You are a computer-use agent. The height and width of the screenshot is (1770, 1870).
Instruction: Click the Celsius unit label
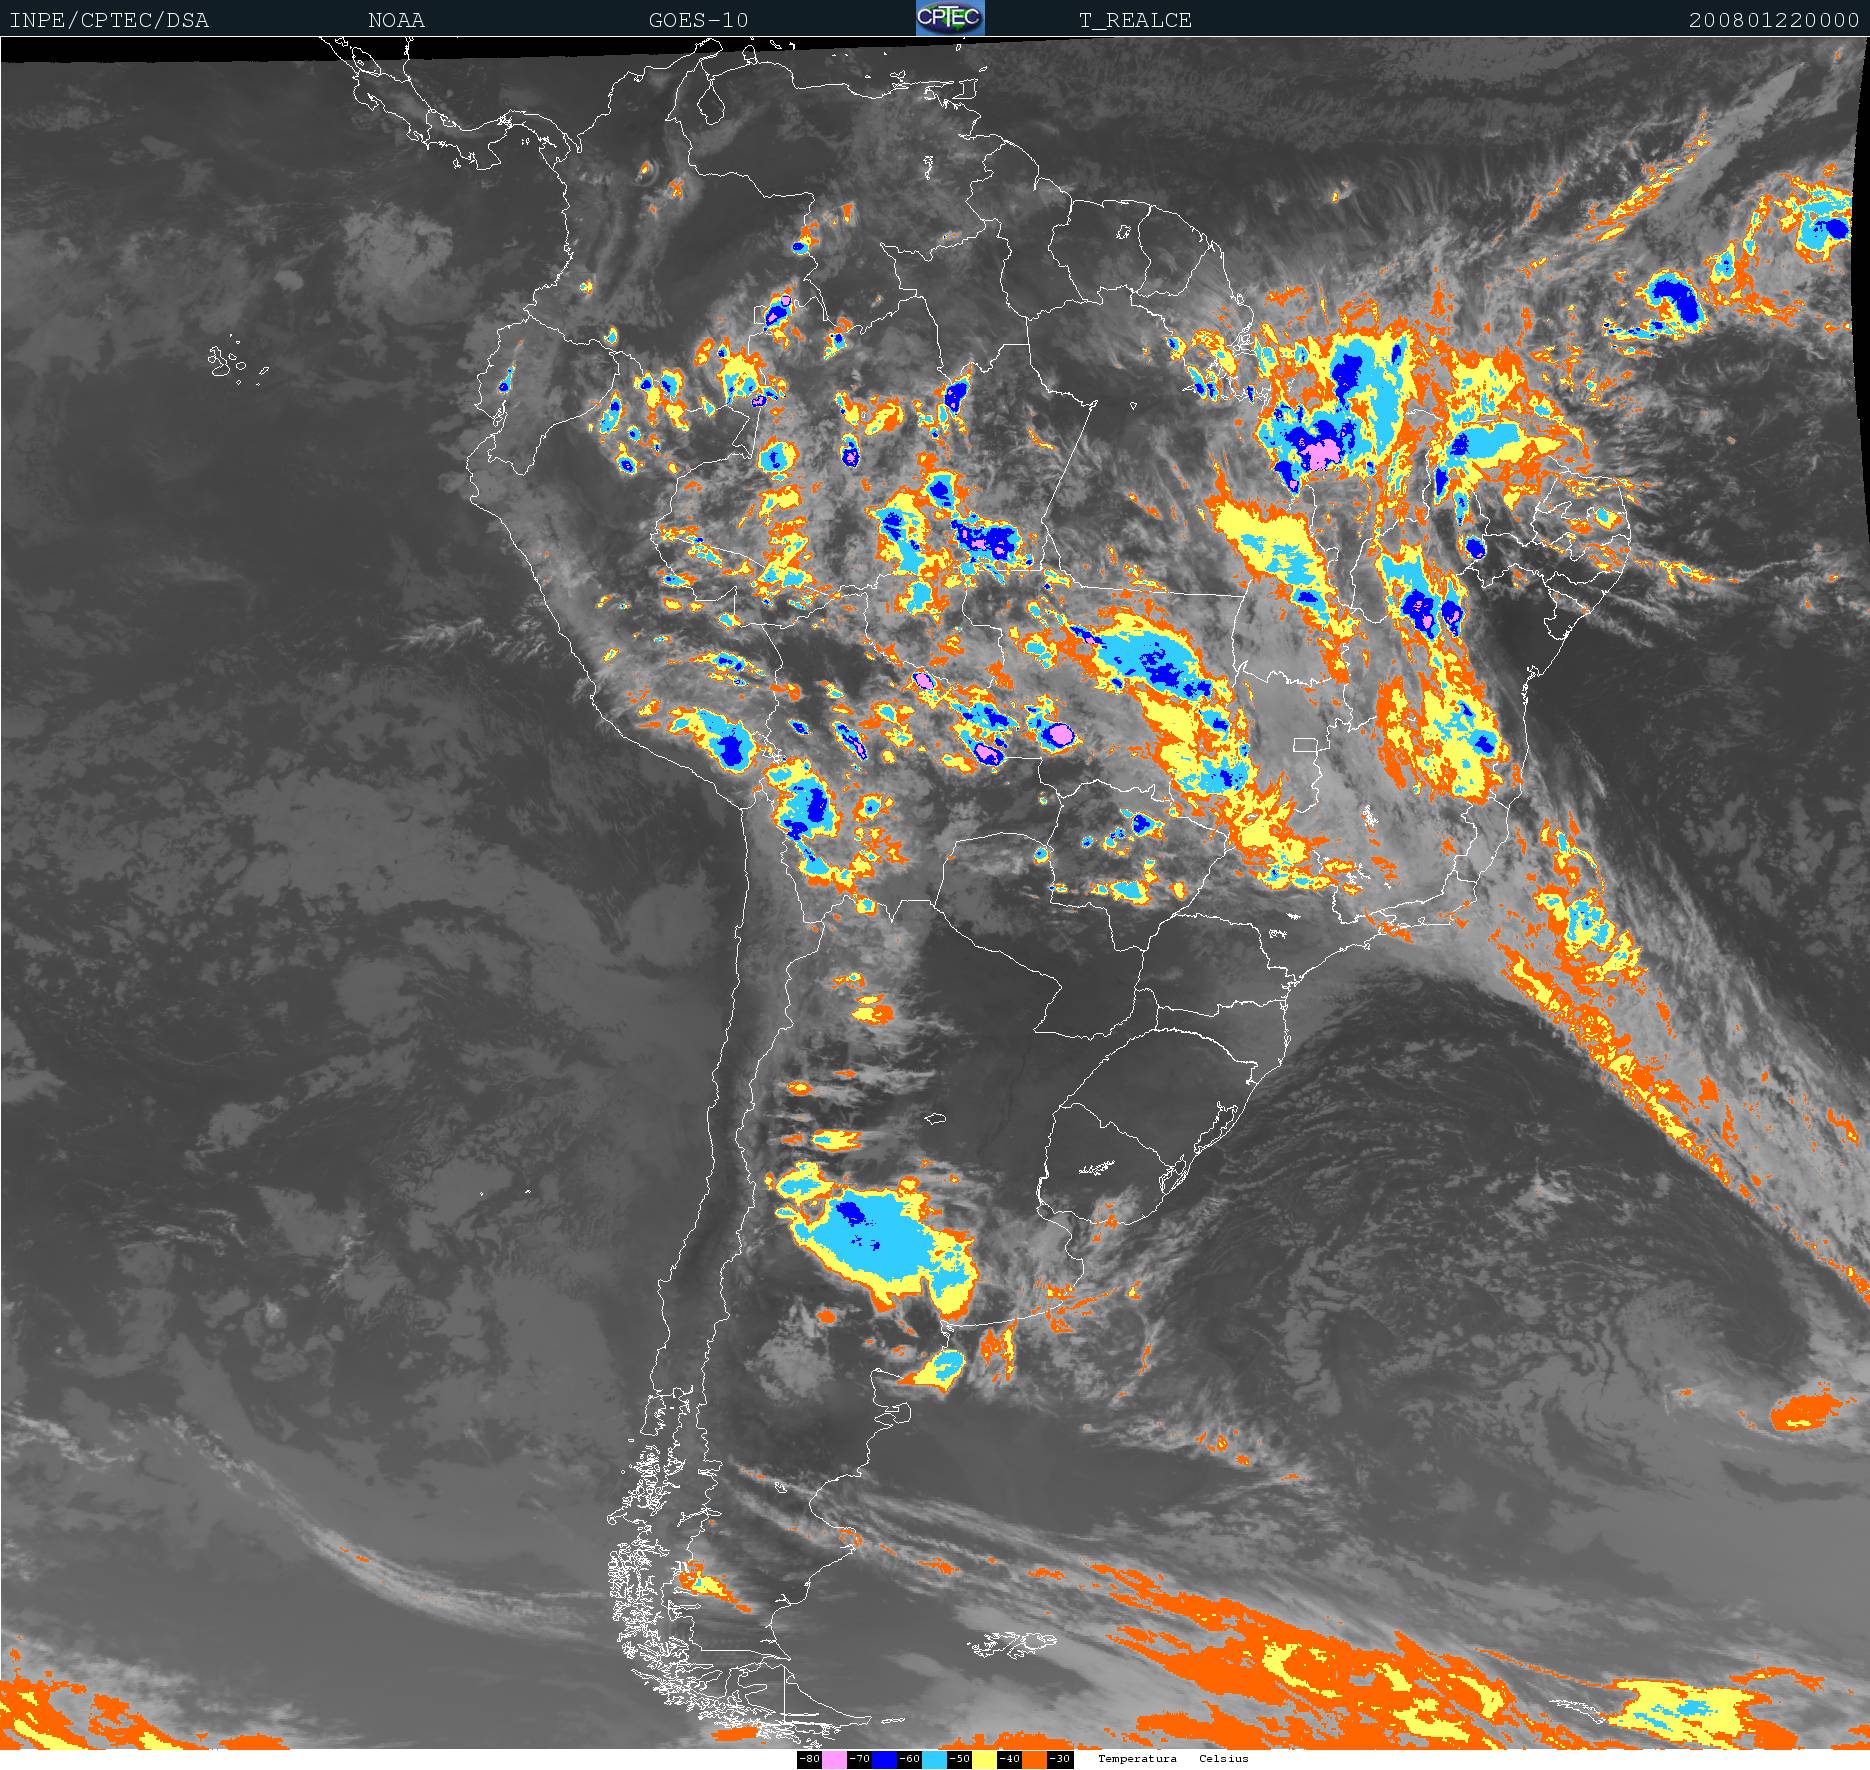1224,1758
